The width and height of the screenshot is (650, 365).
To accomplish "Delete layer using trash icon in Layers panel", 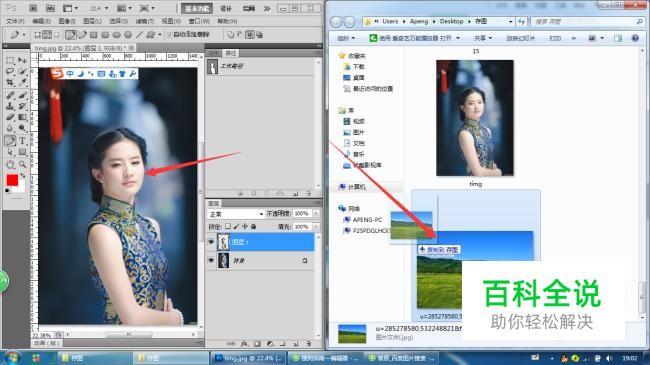I will coord(308,343).
